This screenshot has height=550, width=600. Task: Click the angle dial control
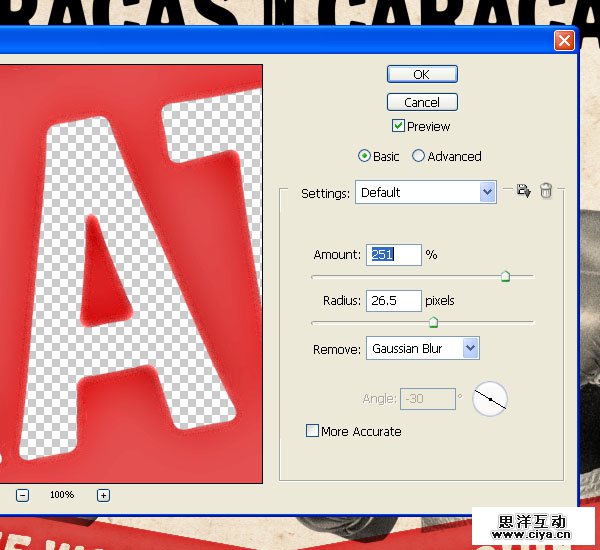(x=490, y=399)
